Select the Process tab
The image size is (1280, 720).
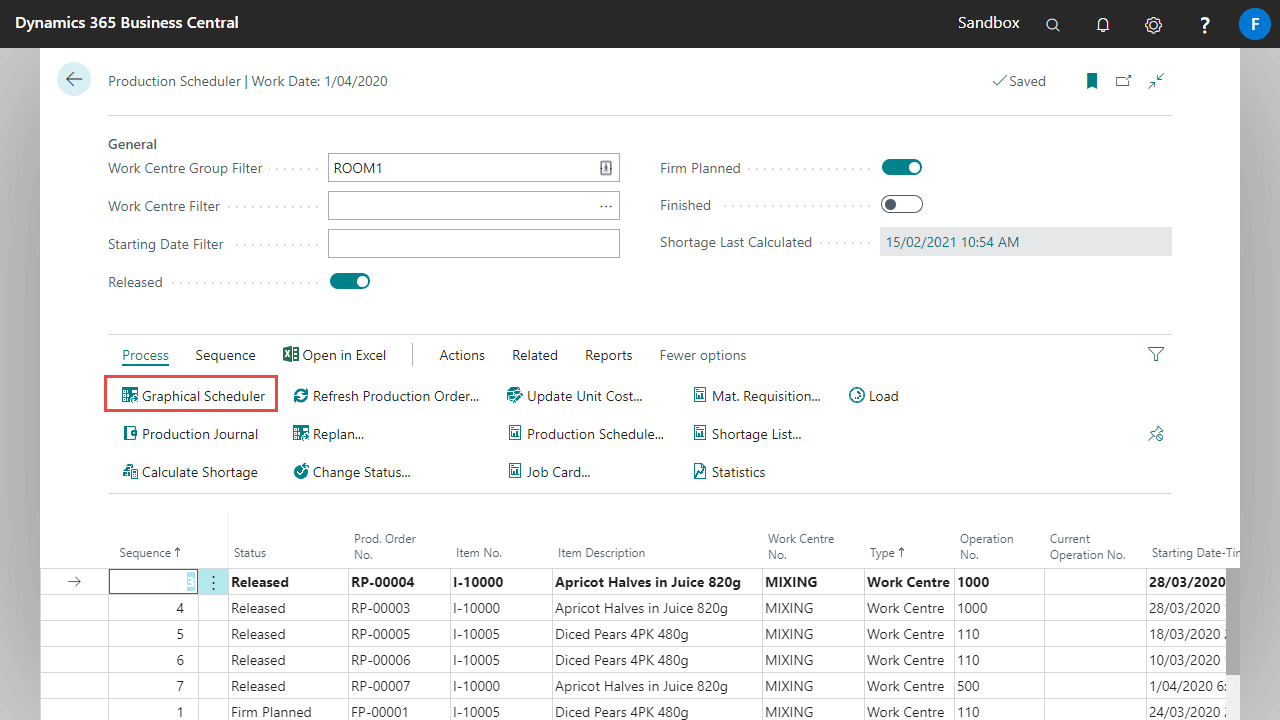click(145, 355)
